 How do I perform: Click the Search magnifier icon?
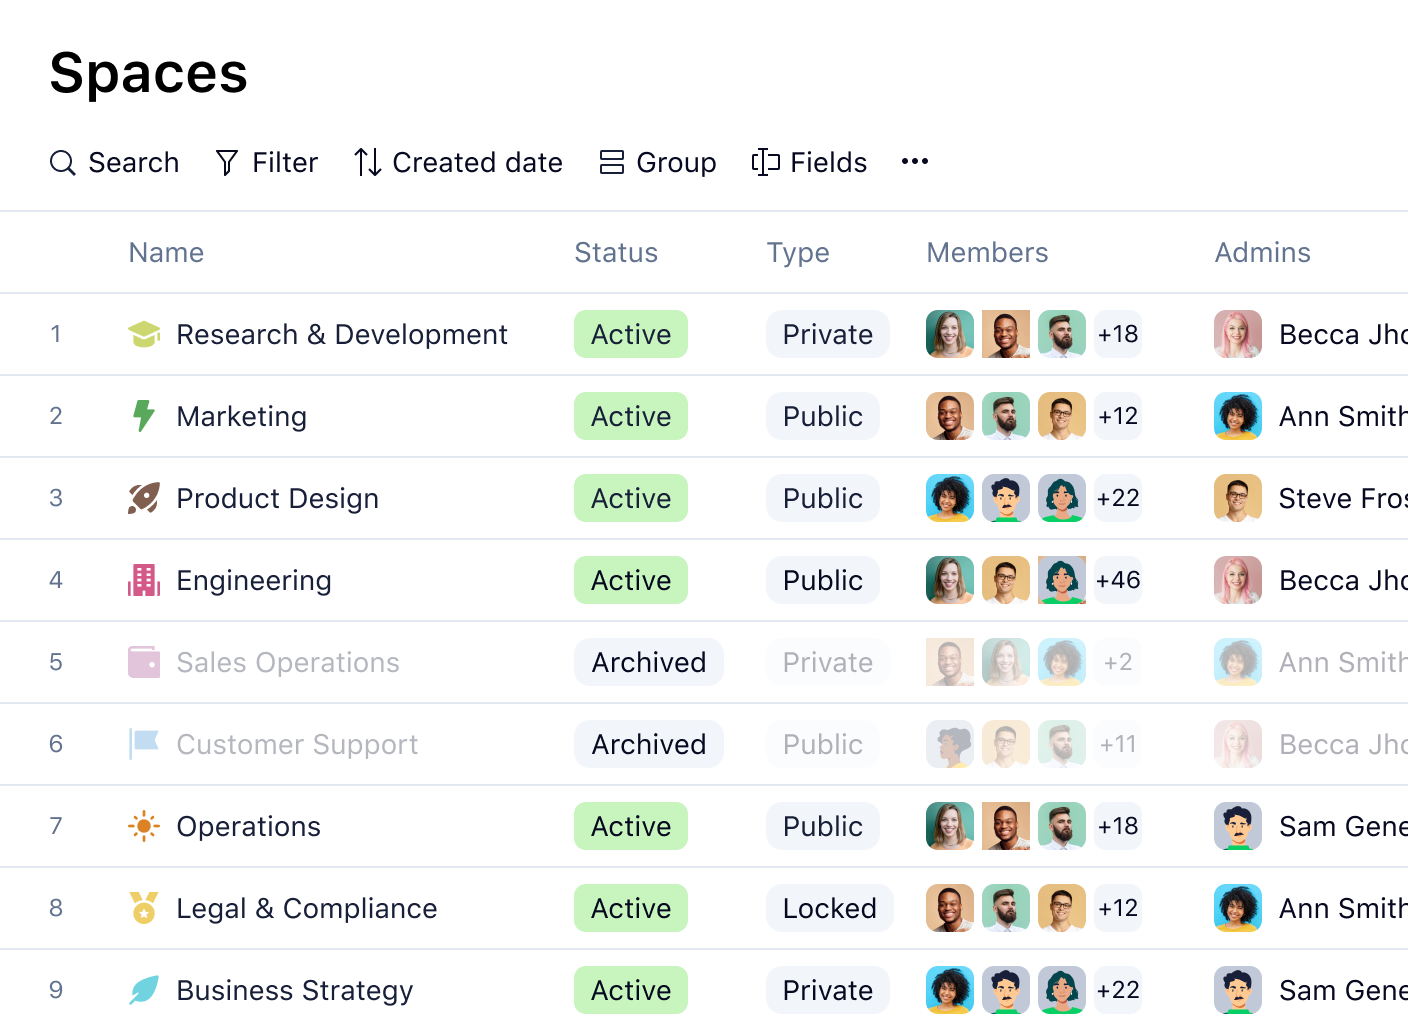[63, 162]
